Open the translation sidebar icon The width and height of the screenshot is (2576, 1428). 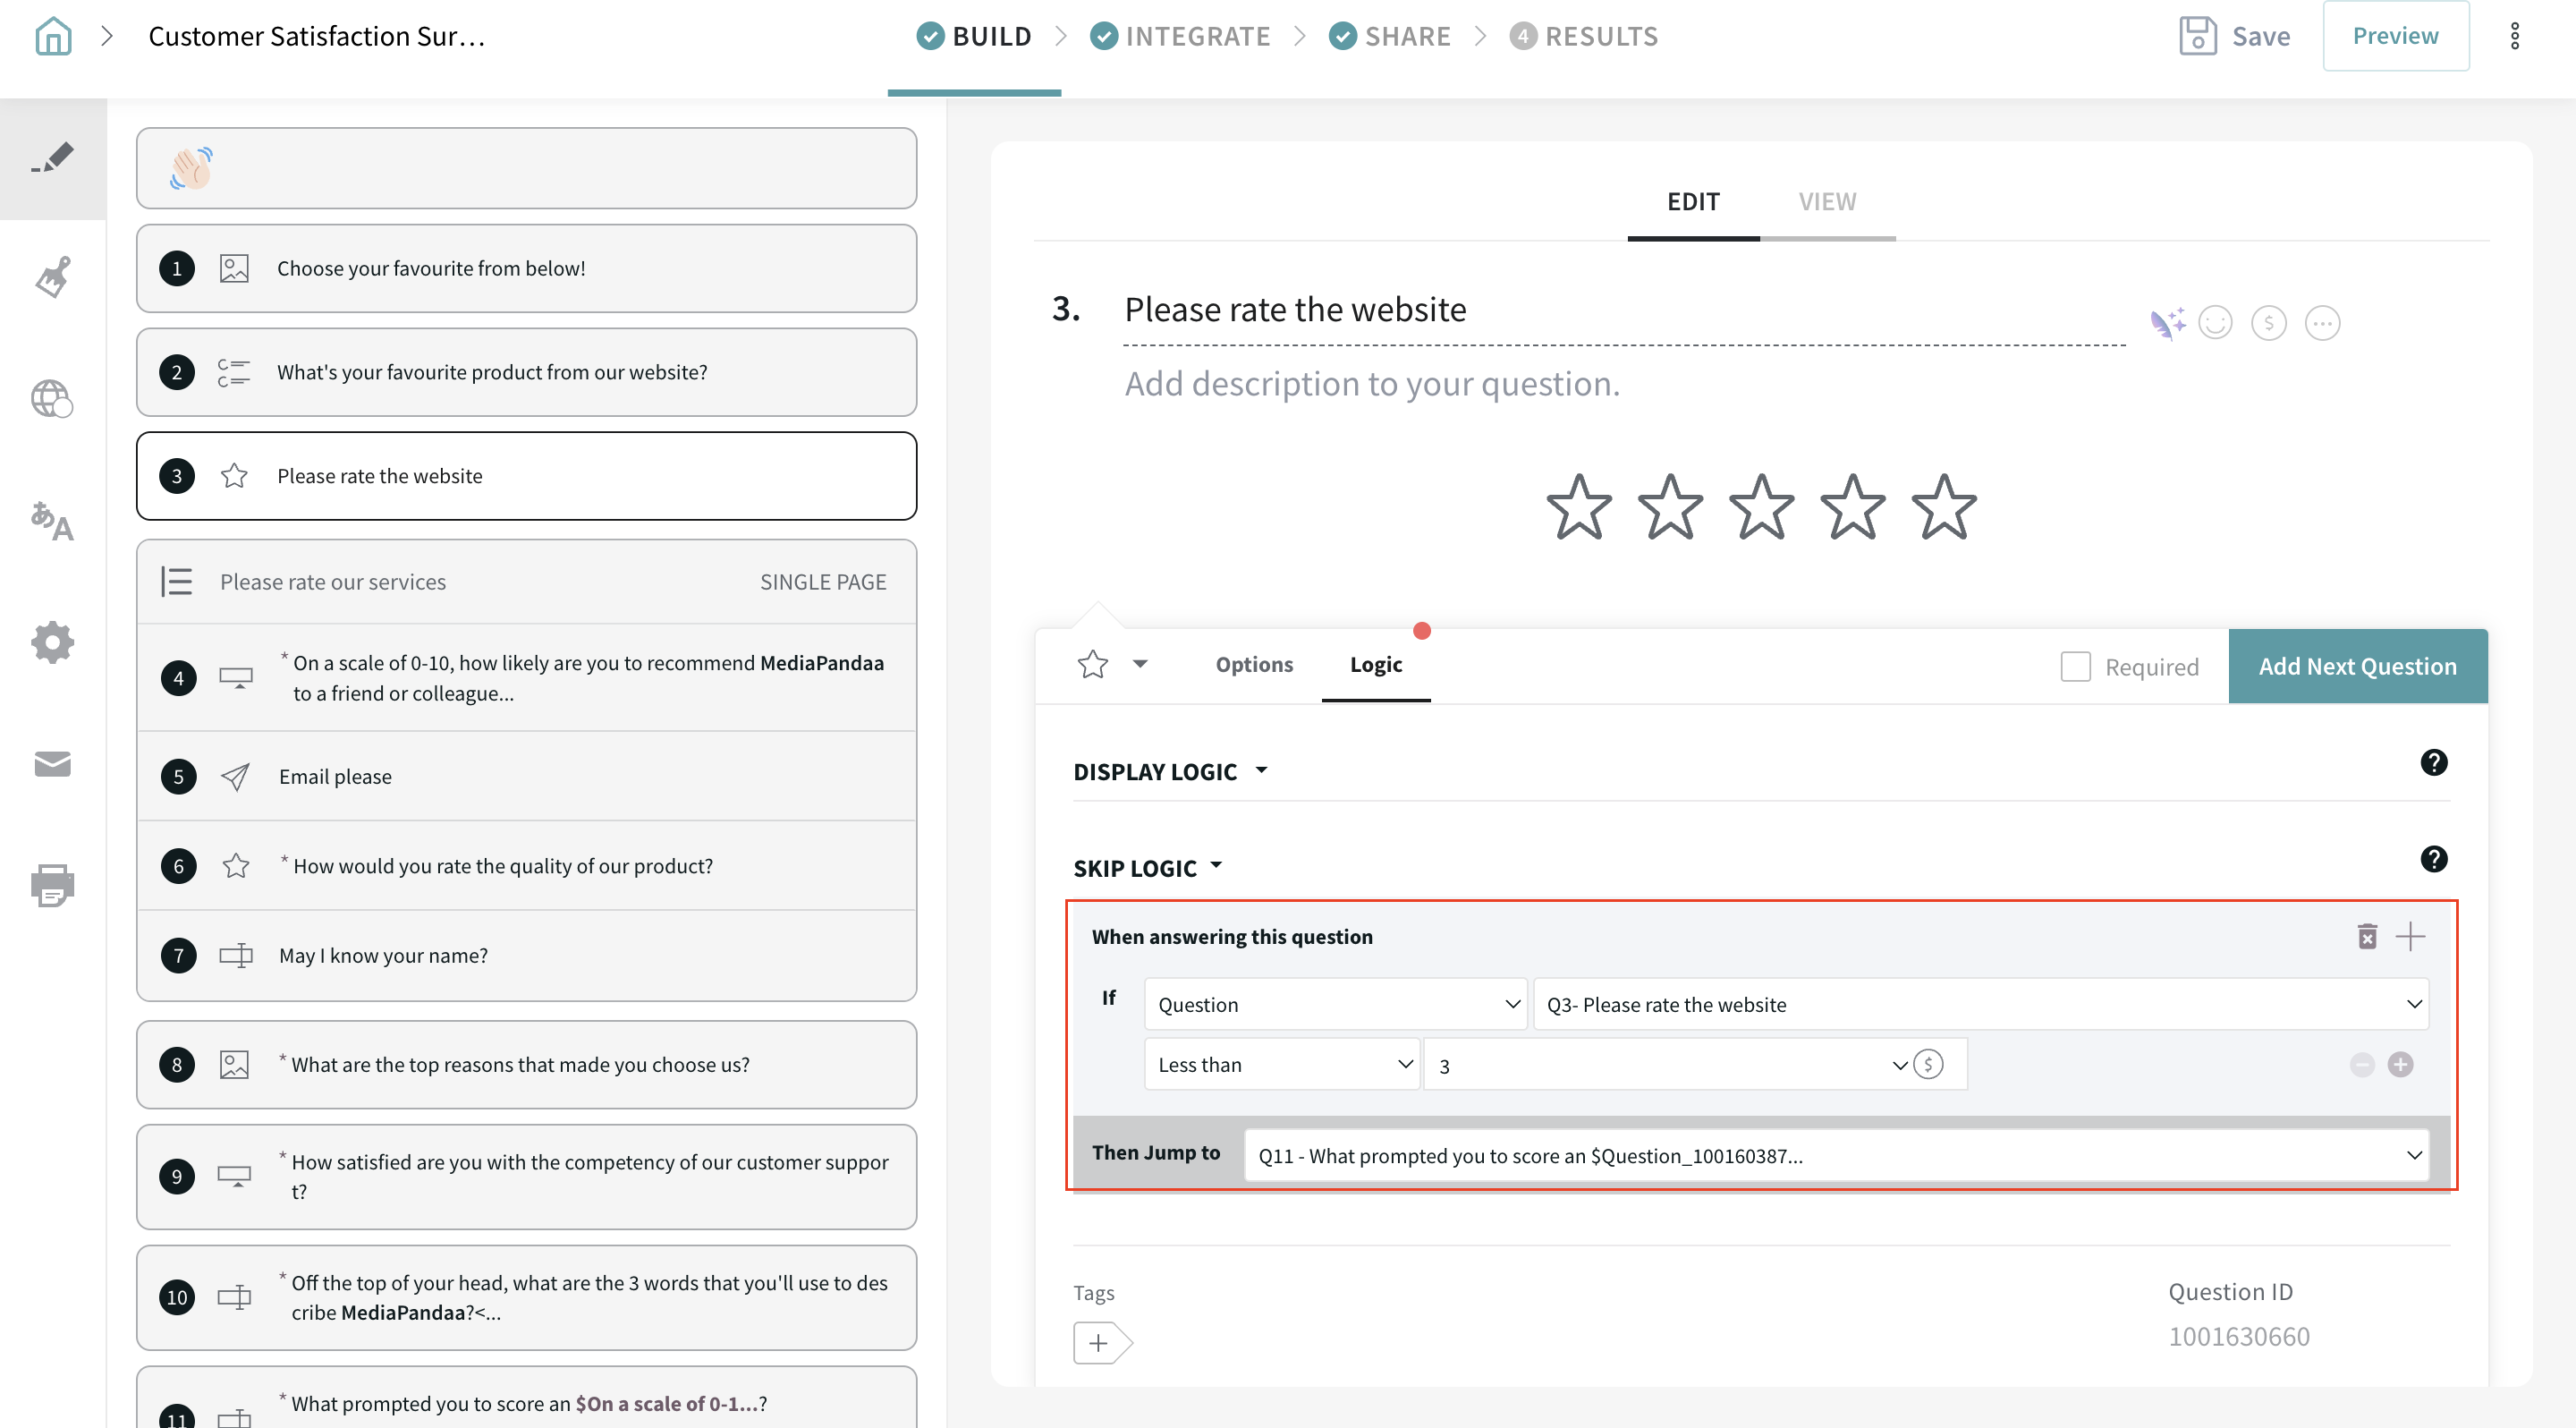(52, 521)
